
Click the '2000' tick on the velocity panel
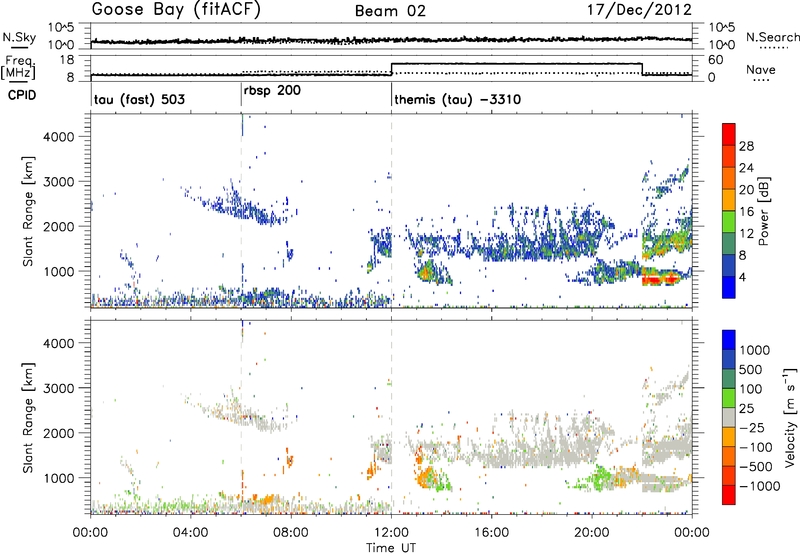[x=59, y=433]
